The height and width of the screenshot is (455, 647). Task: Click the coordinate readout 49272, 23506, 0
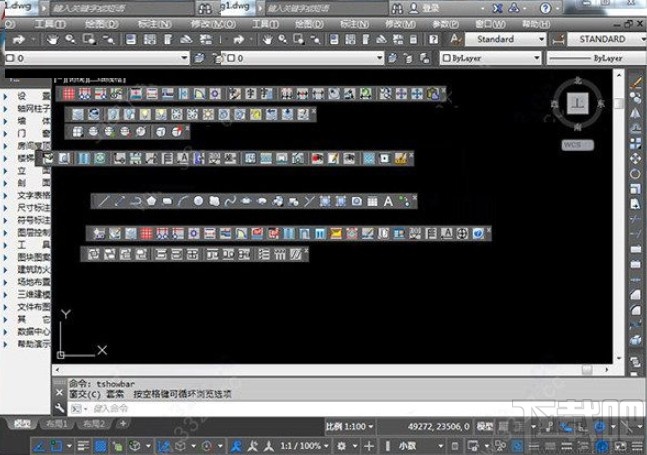(438, 426)
